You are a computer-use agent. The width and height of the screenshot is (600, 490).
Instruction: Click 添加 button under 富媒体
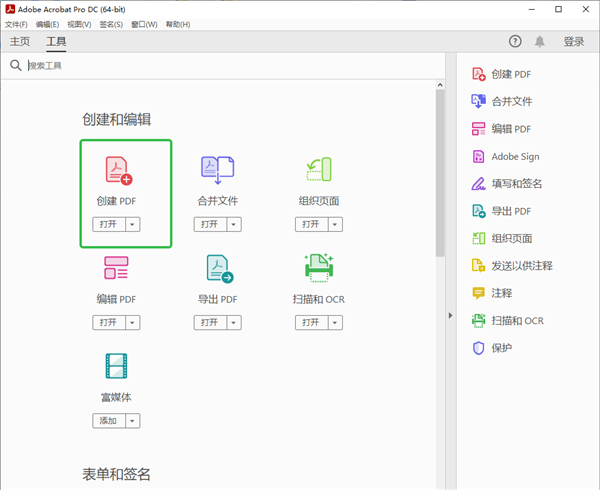(x=109, y=421)
